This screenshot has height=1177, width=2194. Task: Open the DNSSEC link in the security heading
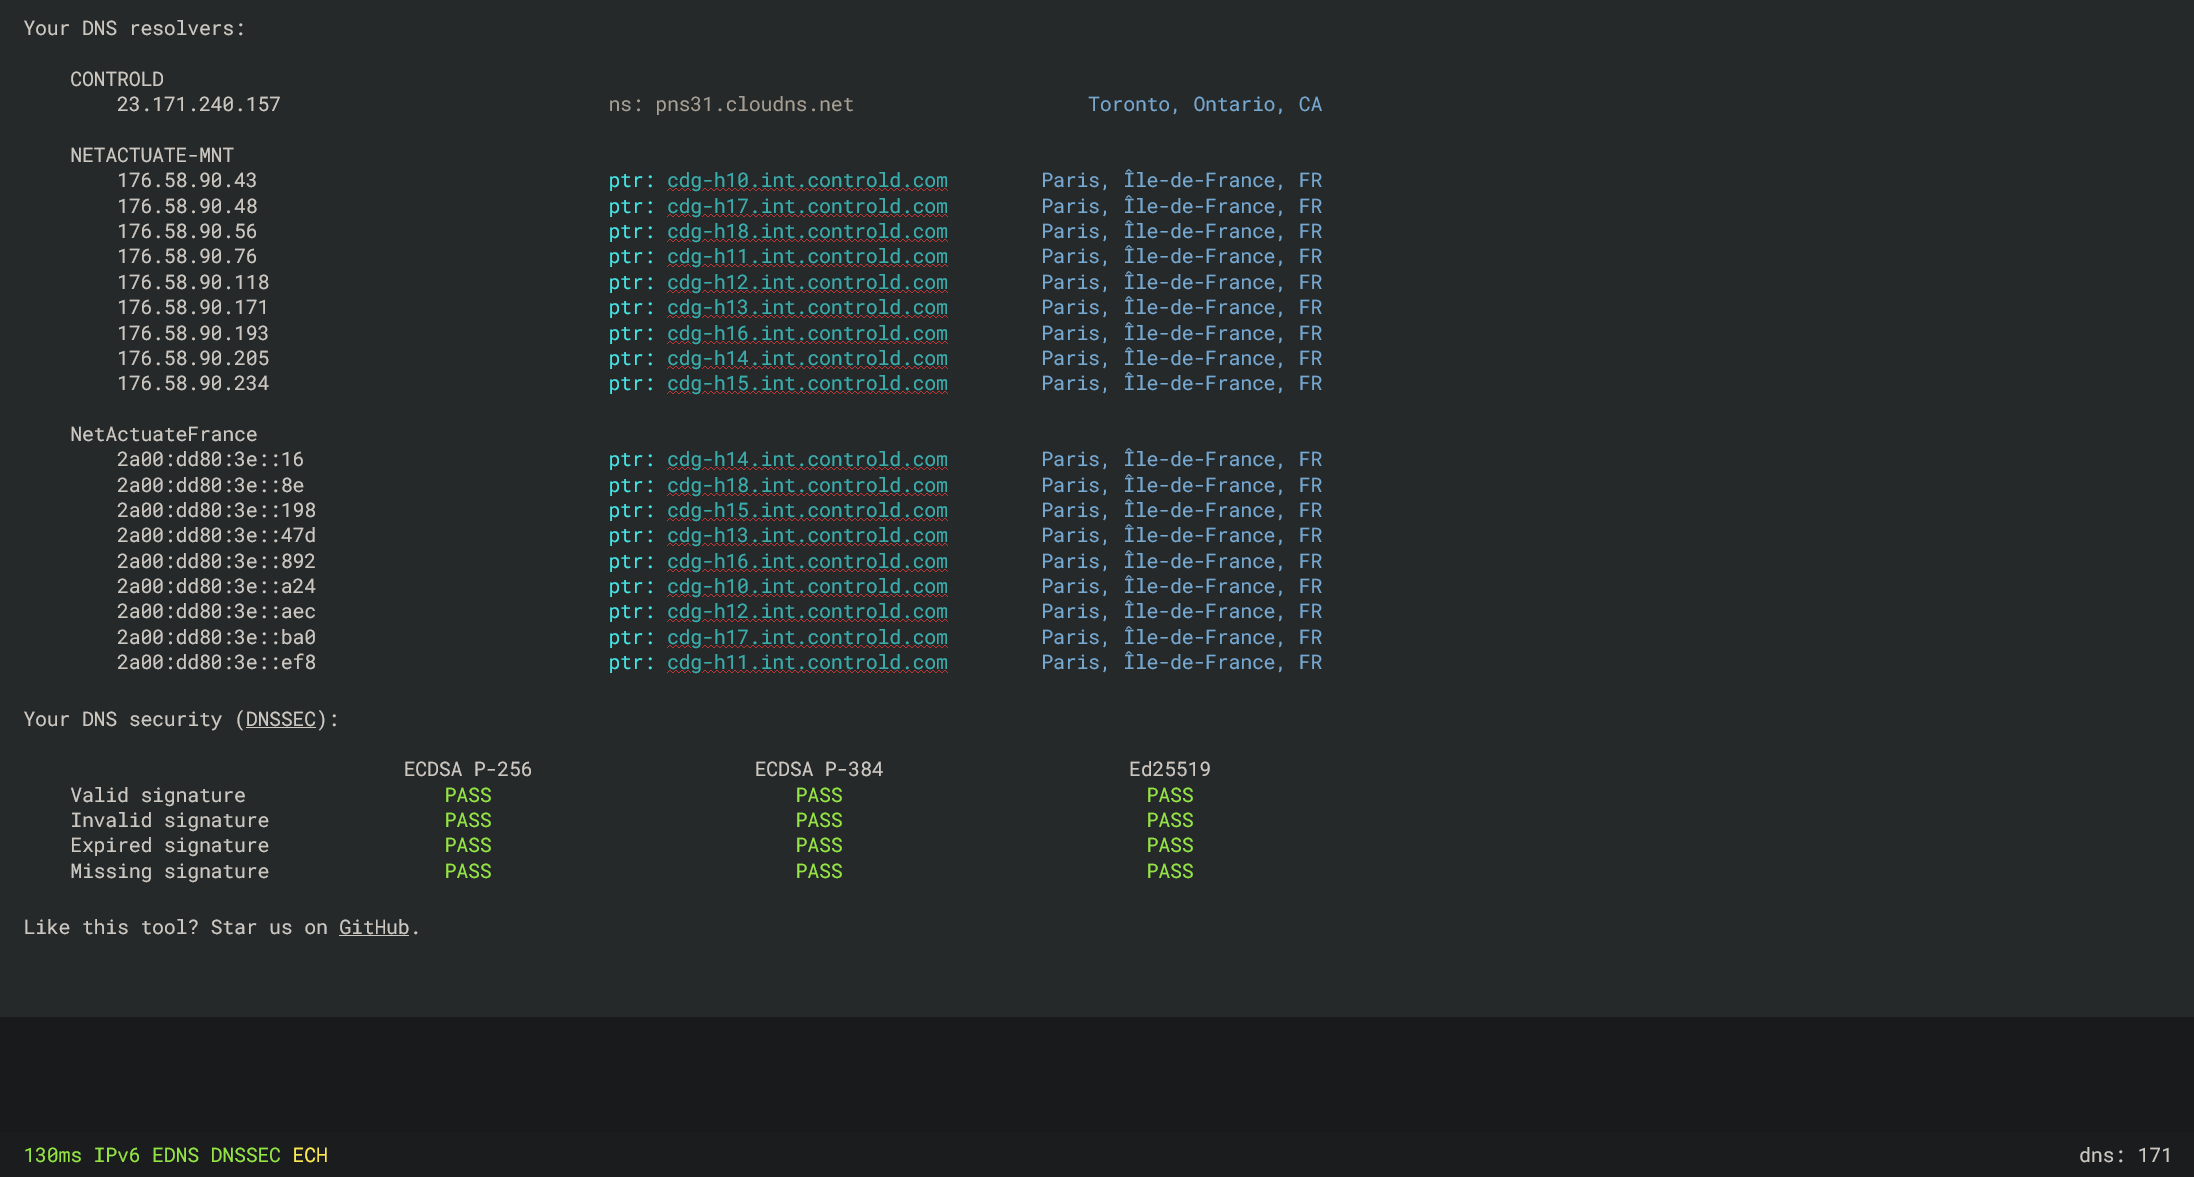[x=281, y=719]
